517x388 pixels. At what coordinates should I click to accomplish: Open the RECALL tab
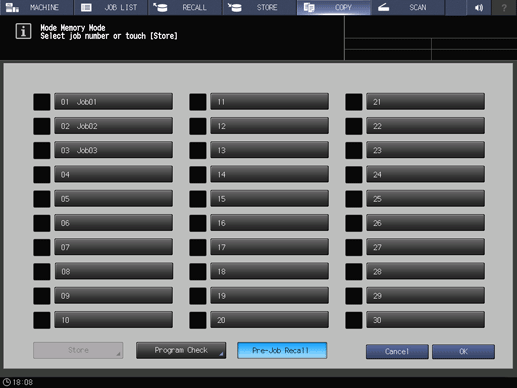click(x=185, y=7)
